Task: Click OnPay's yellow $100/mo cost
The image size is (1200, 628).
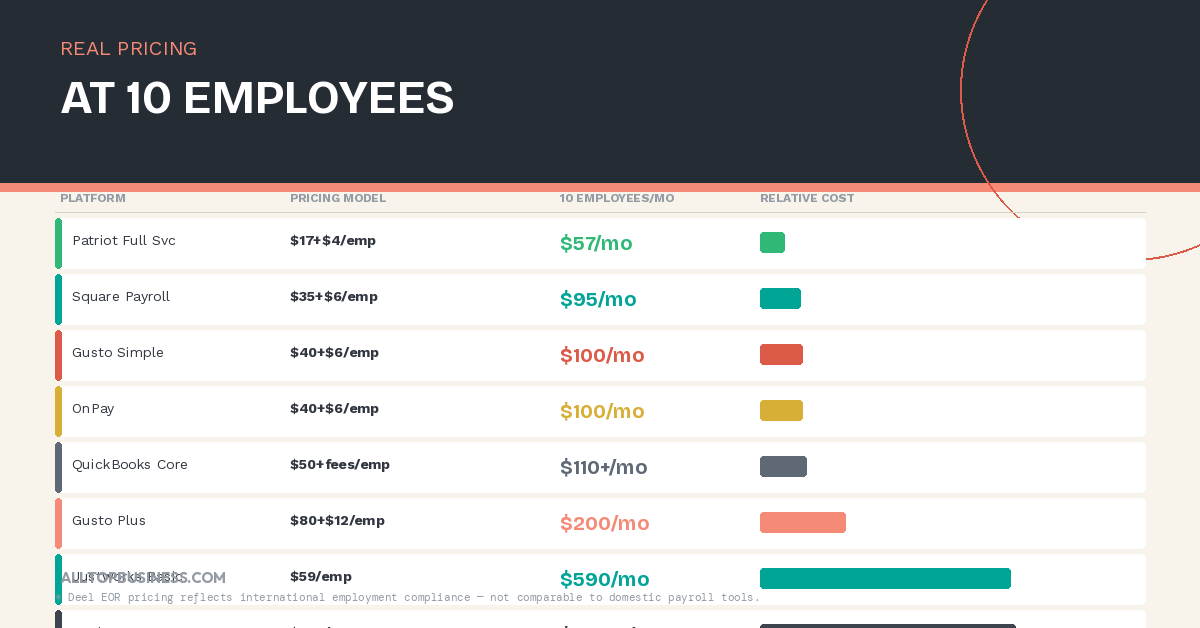Action: click(602, 411)
